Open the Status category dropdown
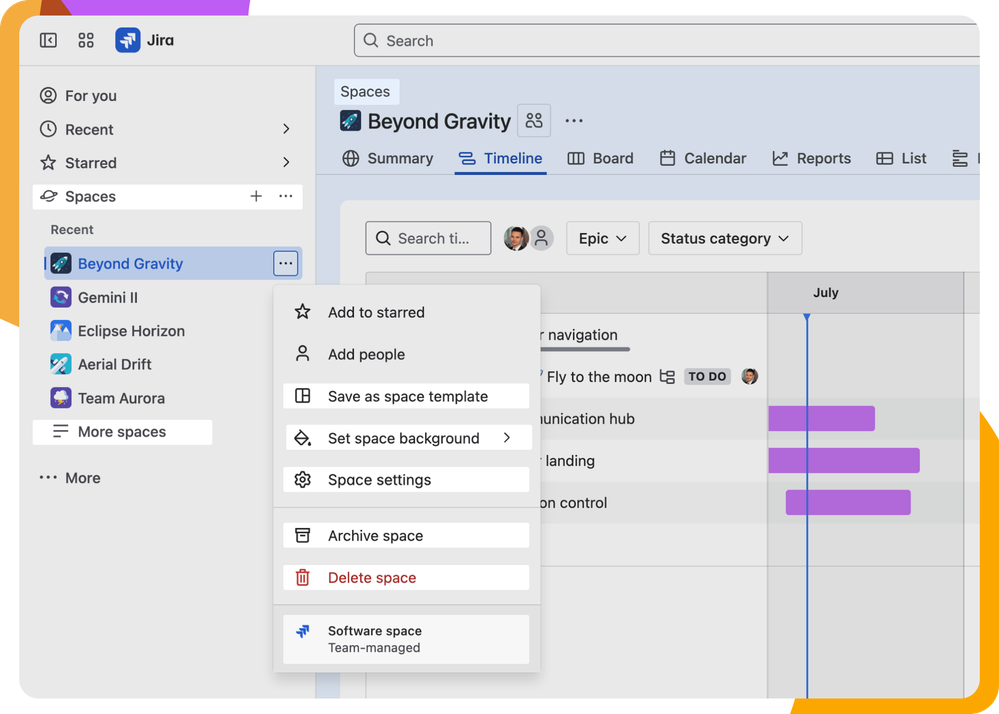Viewport: 999px width, 714px height. [725, 238]
